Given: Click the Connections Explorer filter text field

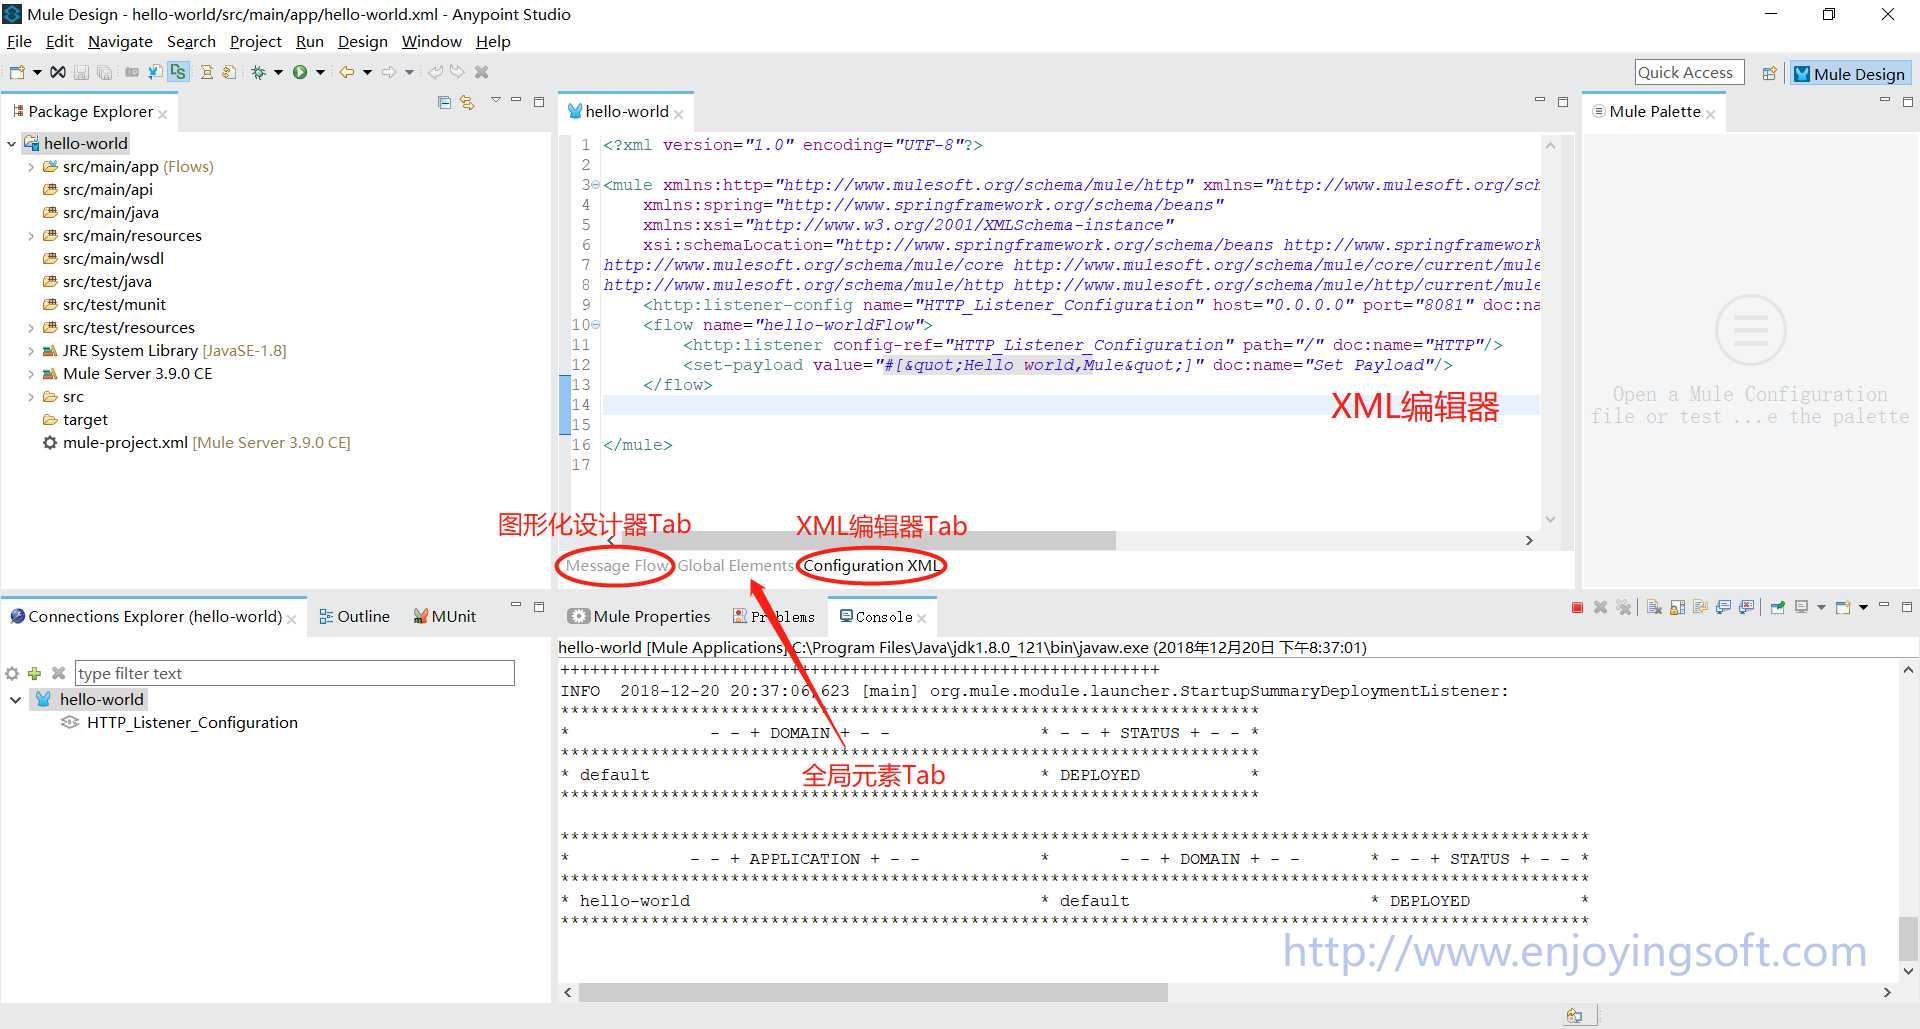Looking at the screenshot, I should pyautogui.click(x=295, y=673).
